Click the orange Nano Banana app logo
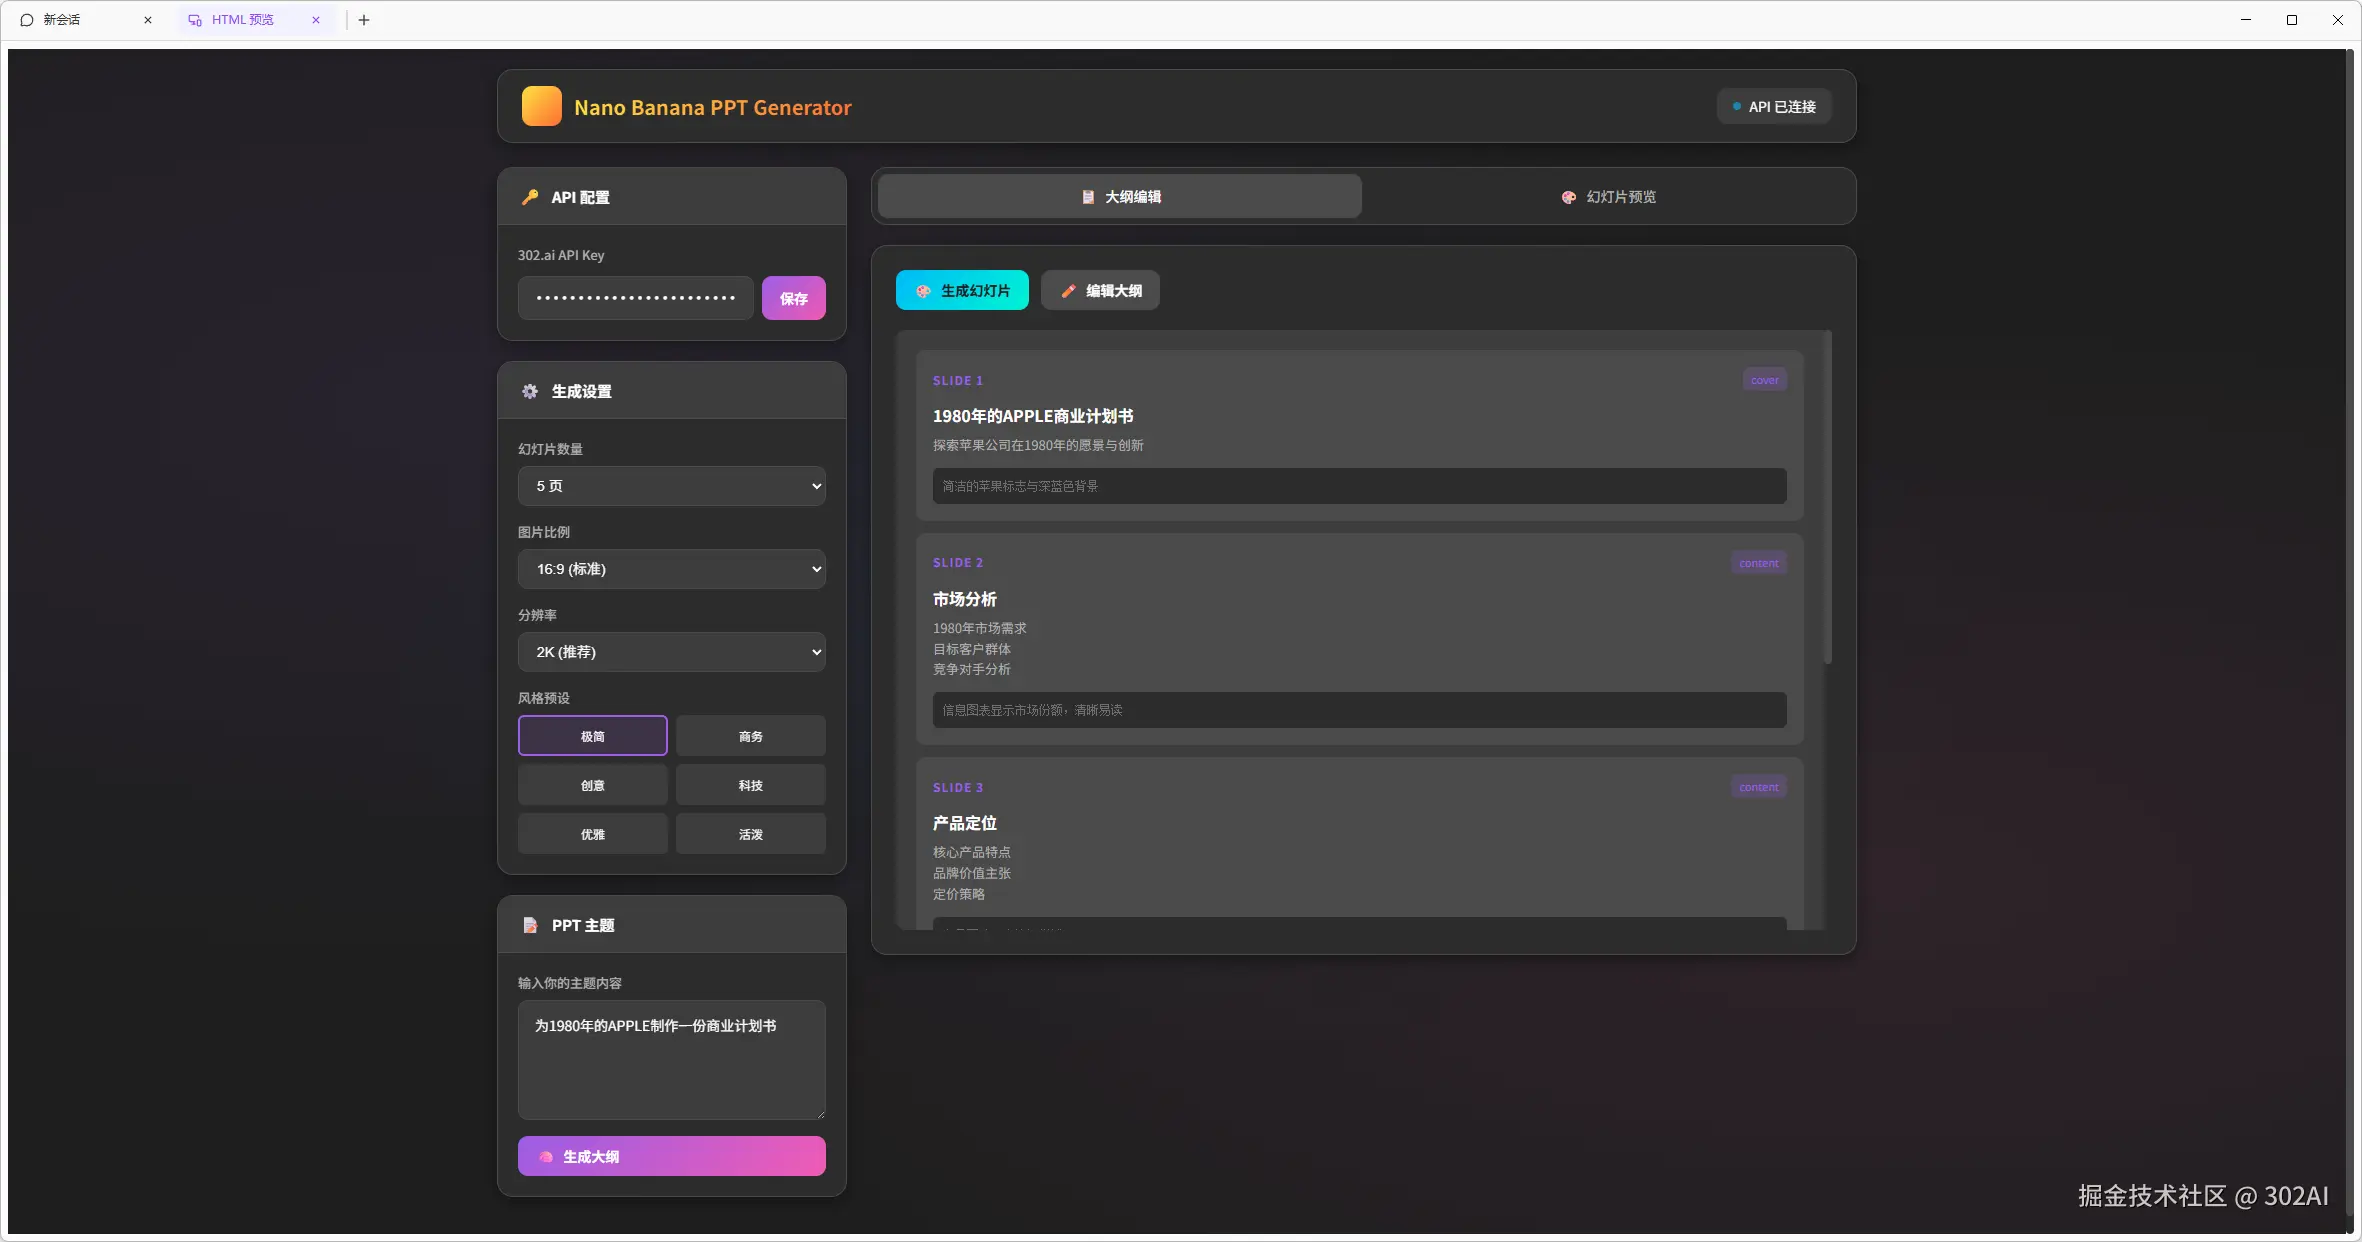The image size is (2362, 1242). coord(541,106)
